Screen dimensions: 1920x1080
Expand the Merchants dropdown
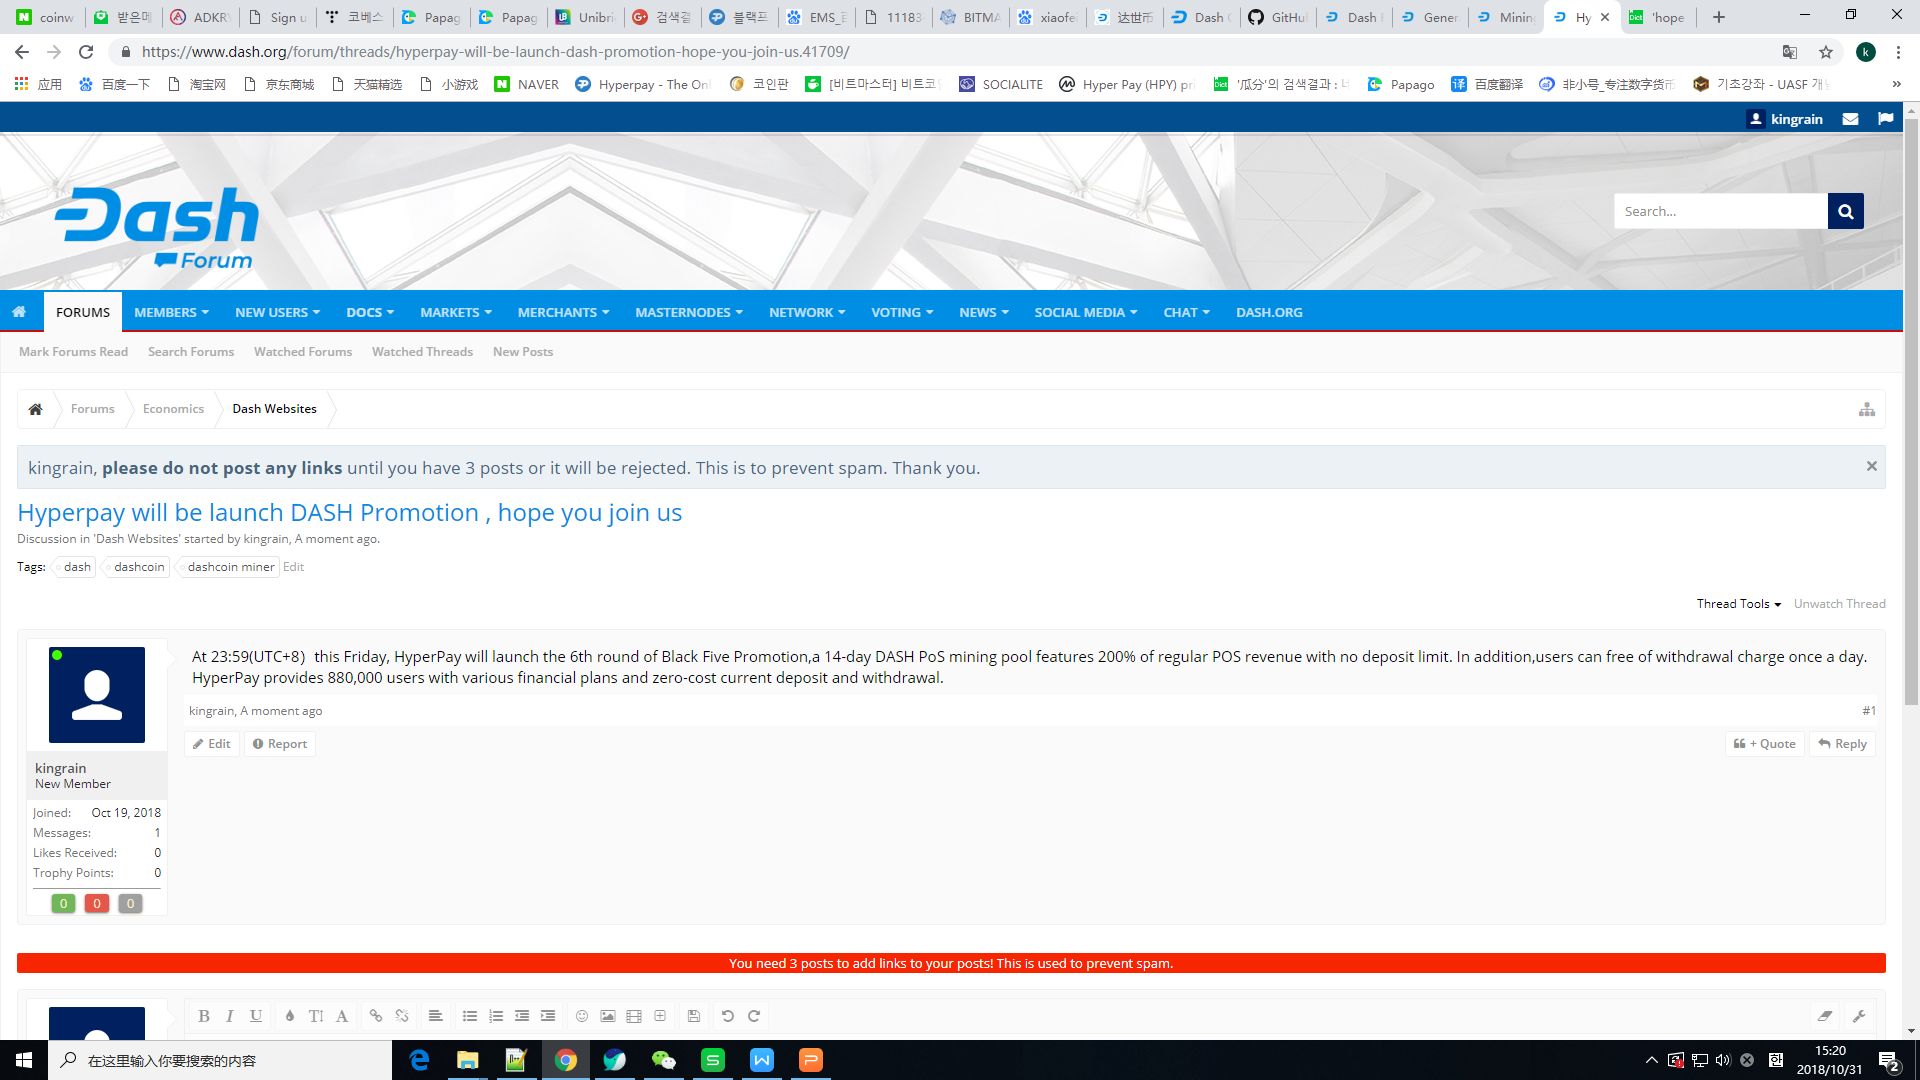pos(564,312)
